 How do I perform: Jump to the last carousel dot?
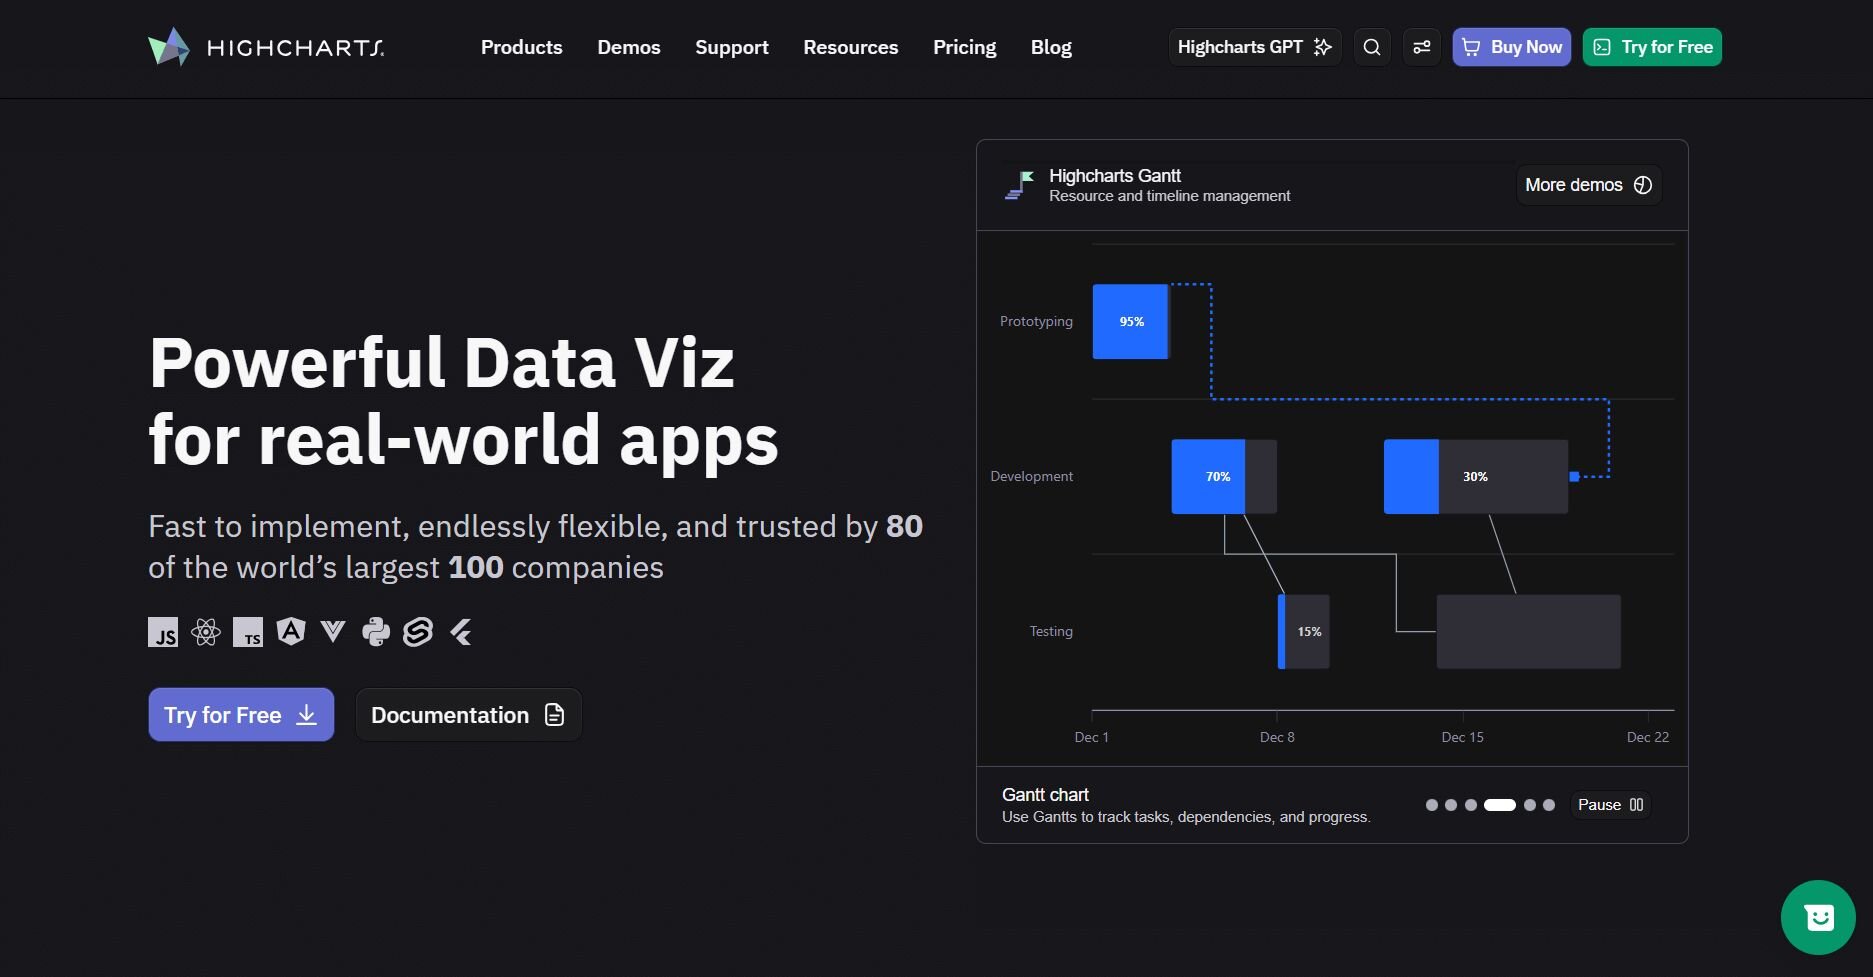(x=1549, y=805)
